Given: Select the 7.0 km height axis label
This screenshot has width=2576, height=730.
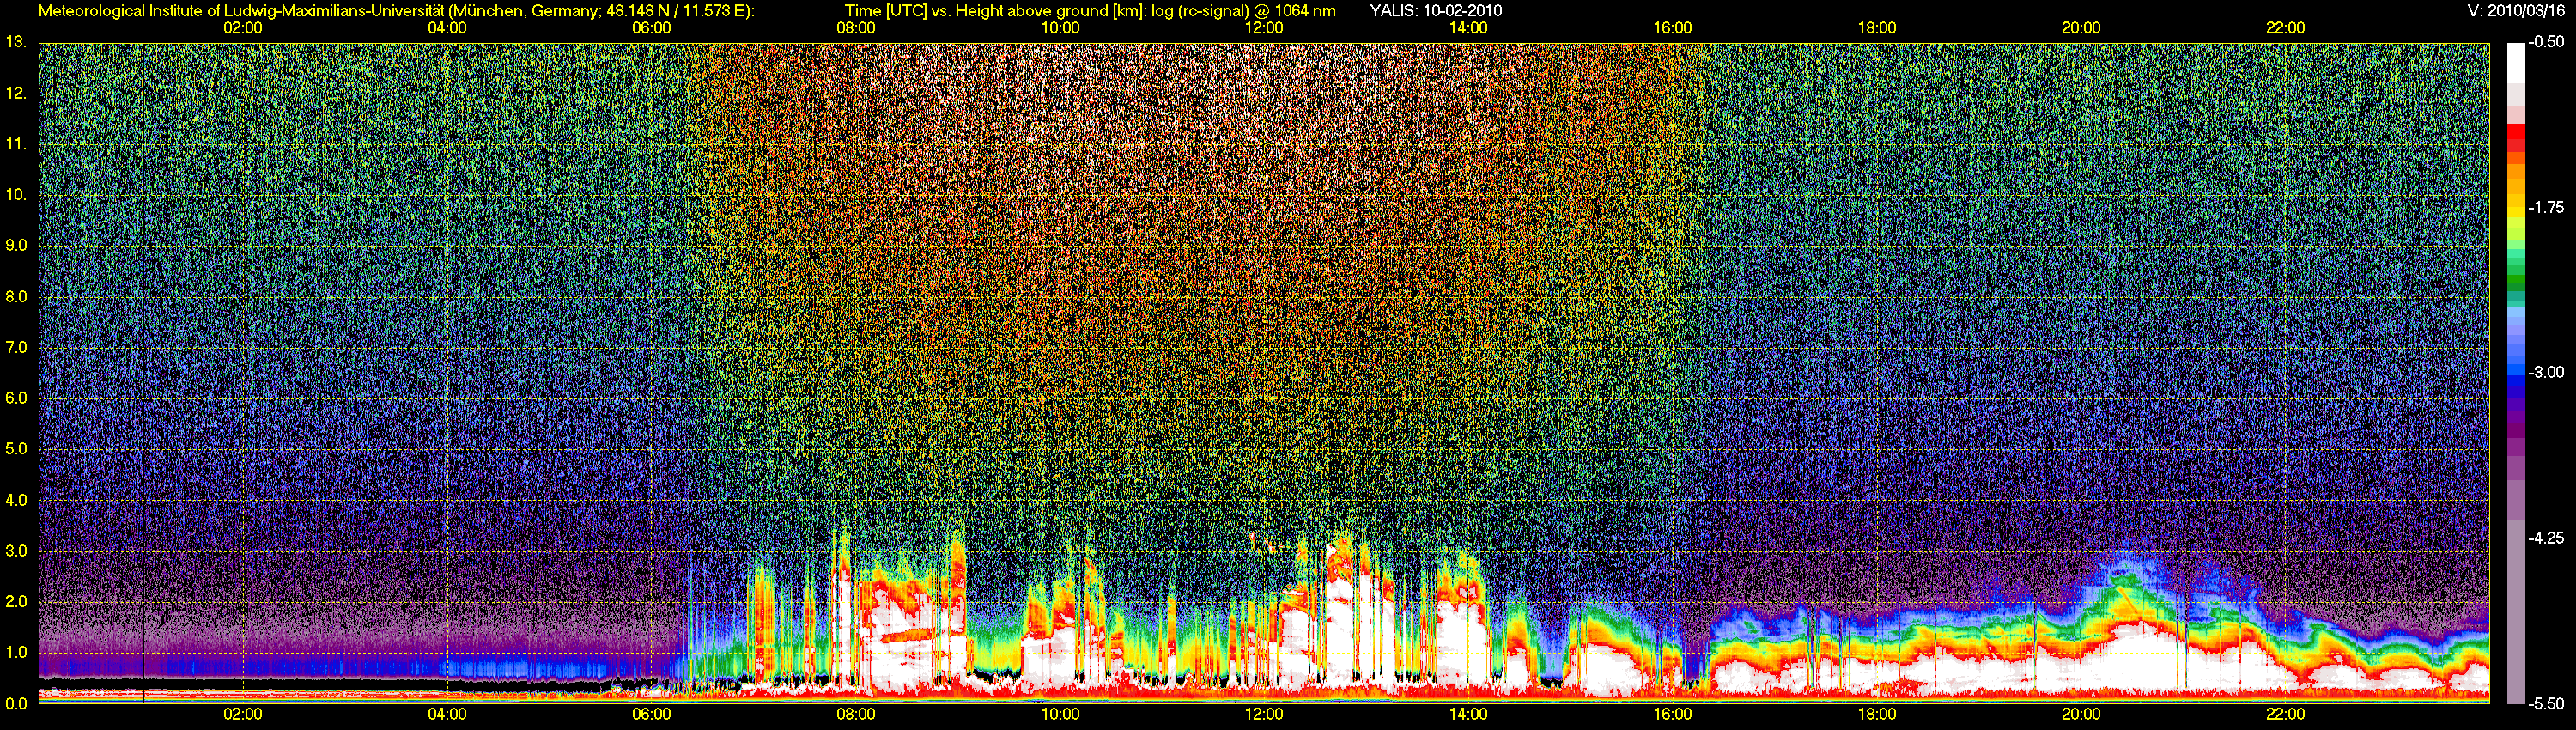Looking at the screenshot, I should click(x=16, y=347).
